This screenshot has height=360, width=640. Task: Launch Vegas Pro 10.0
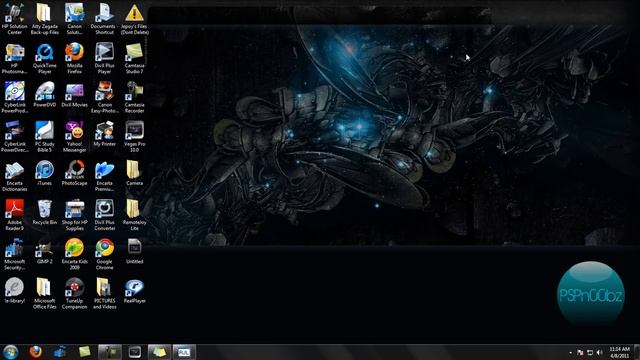tap(135, 137)
